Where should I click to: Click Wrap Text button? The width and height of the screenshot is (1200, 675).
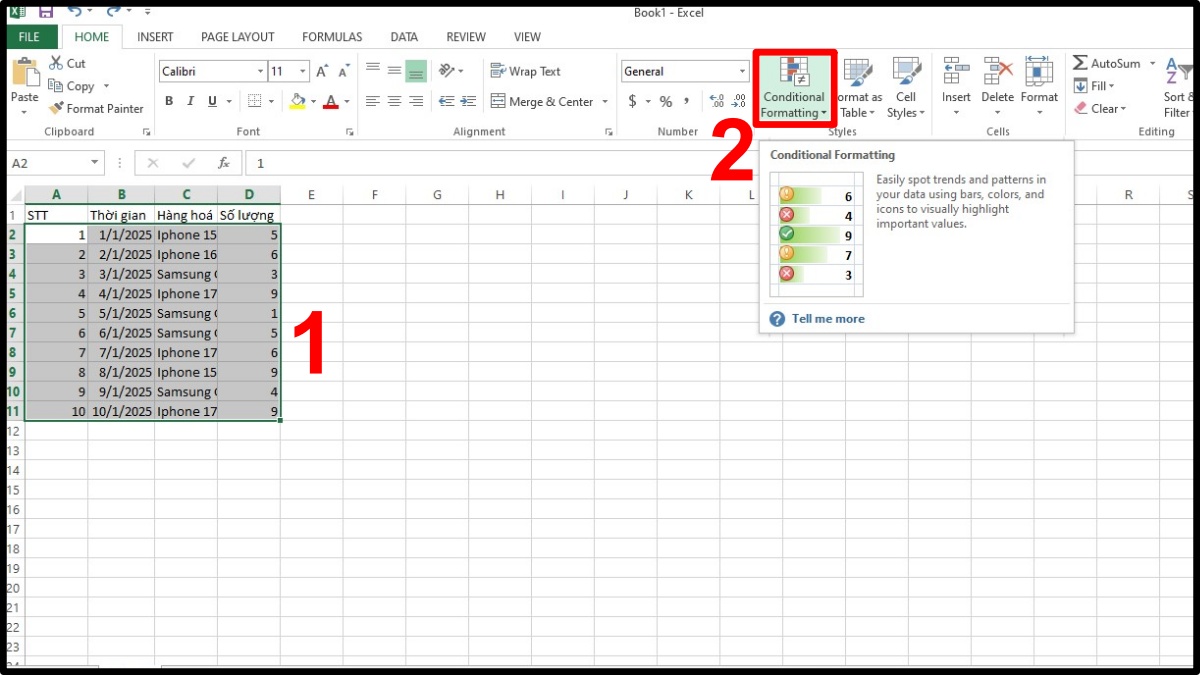[526, 71]
